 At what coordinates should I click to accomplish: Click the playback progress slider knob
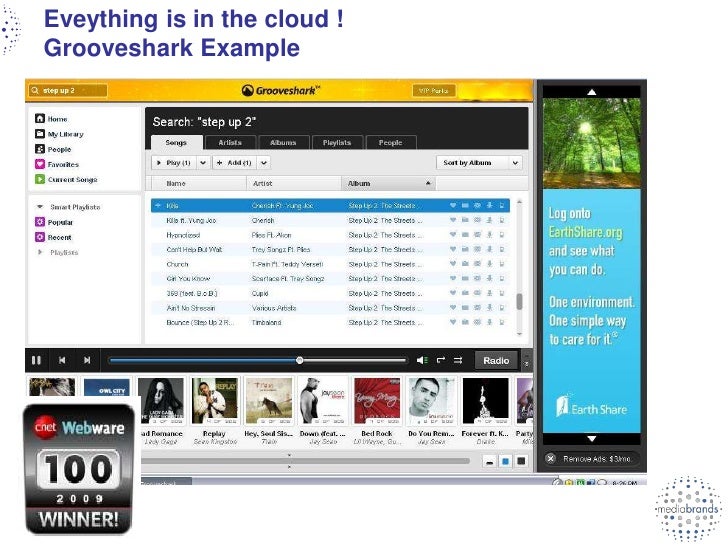pos(300,360)
